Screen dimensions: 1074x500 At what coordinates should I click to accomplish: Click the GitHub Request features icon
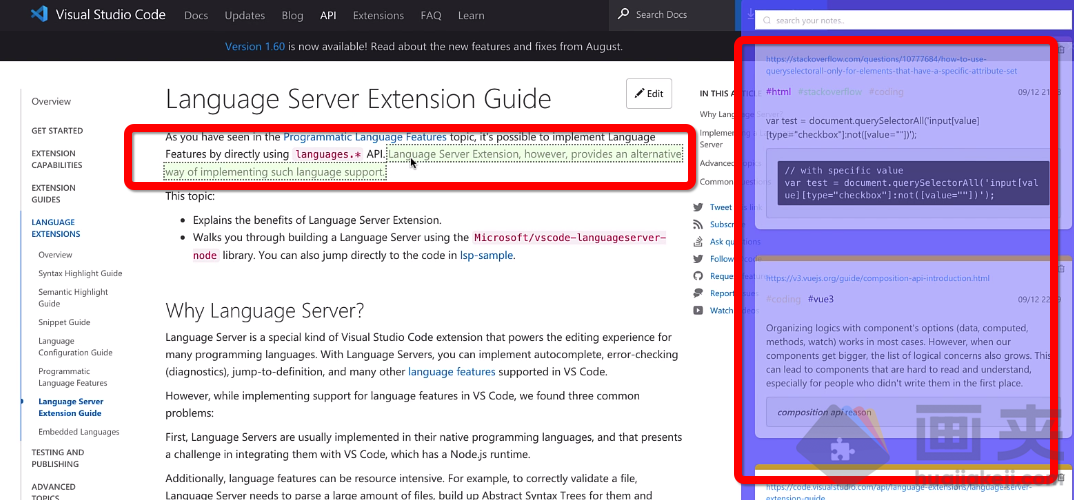point(698,276)
